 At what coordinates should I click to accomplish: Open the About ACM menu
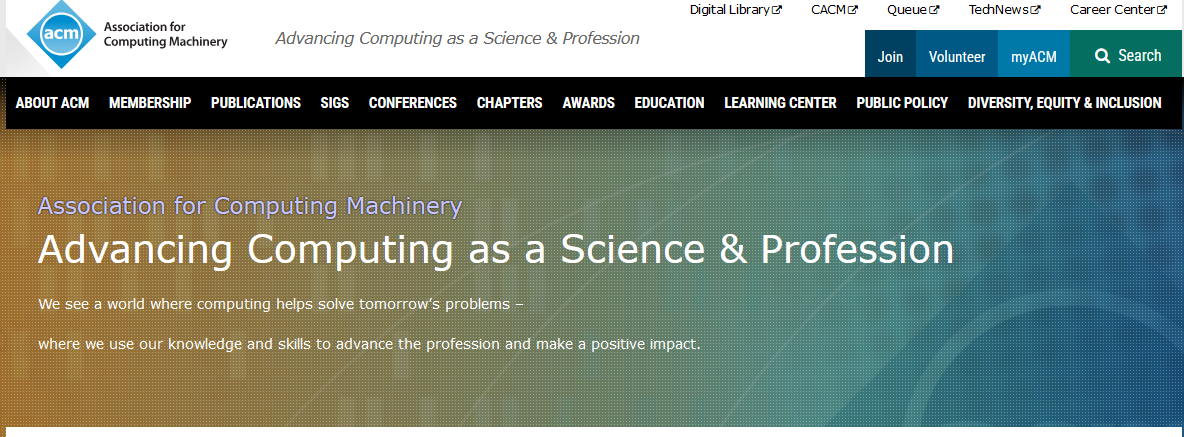click(52, 103)
